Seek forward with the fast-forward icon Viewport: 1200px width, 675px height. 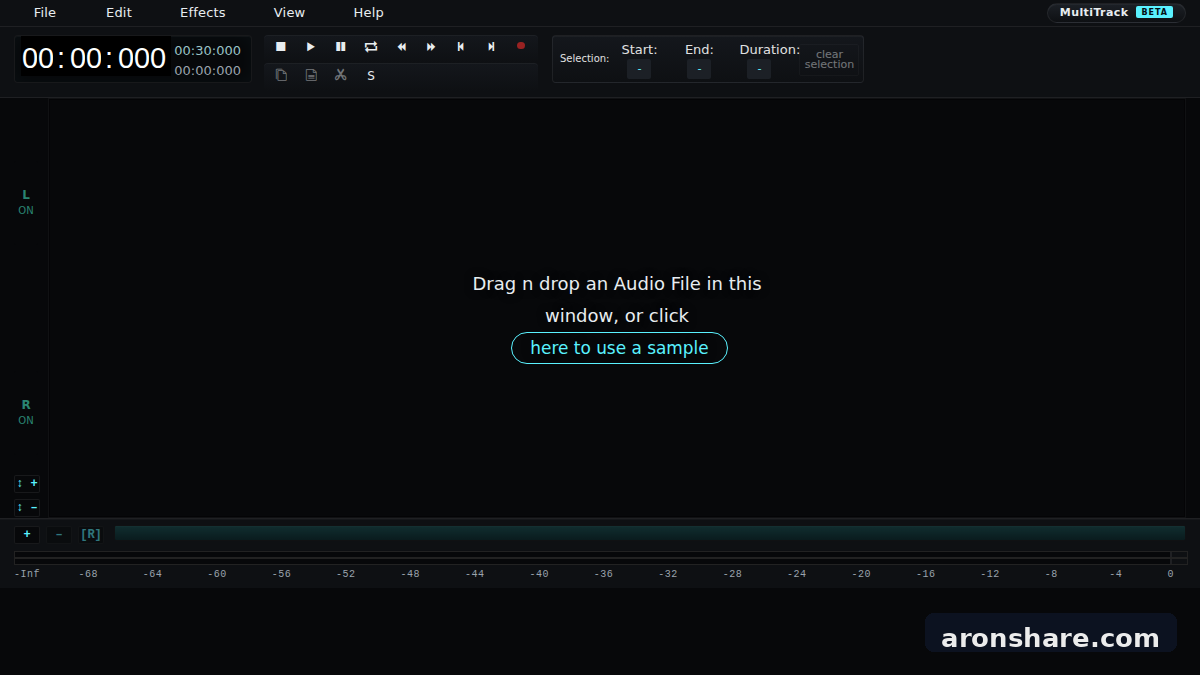click(x=431, y=47)
